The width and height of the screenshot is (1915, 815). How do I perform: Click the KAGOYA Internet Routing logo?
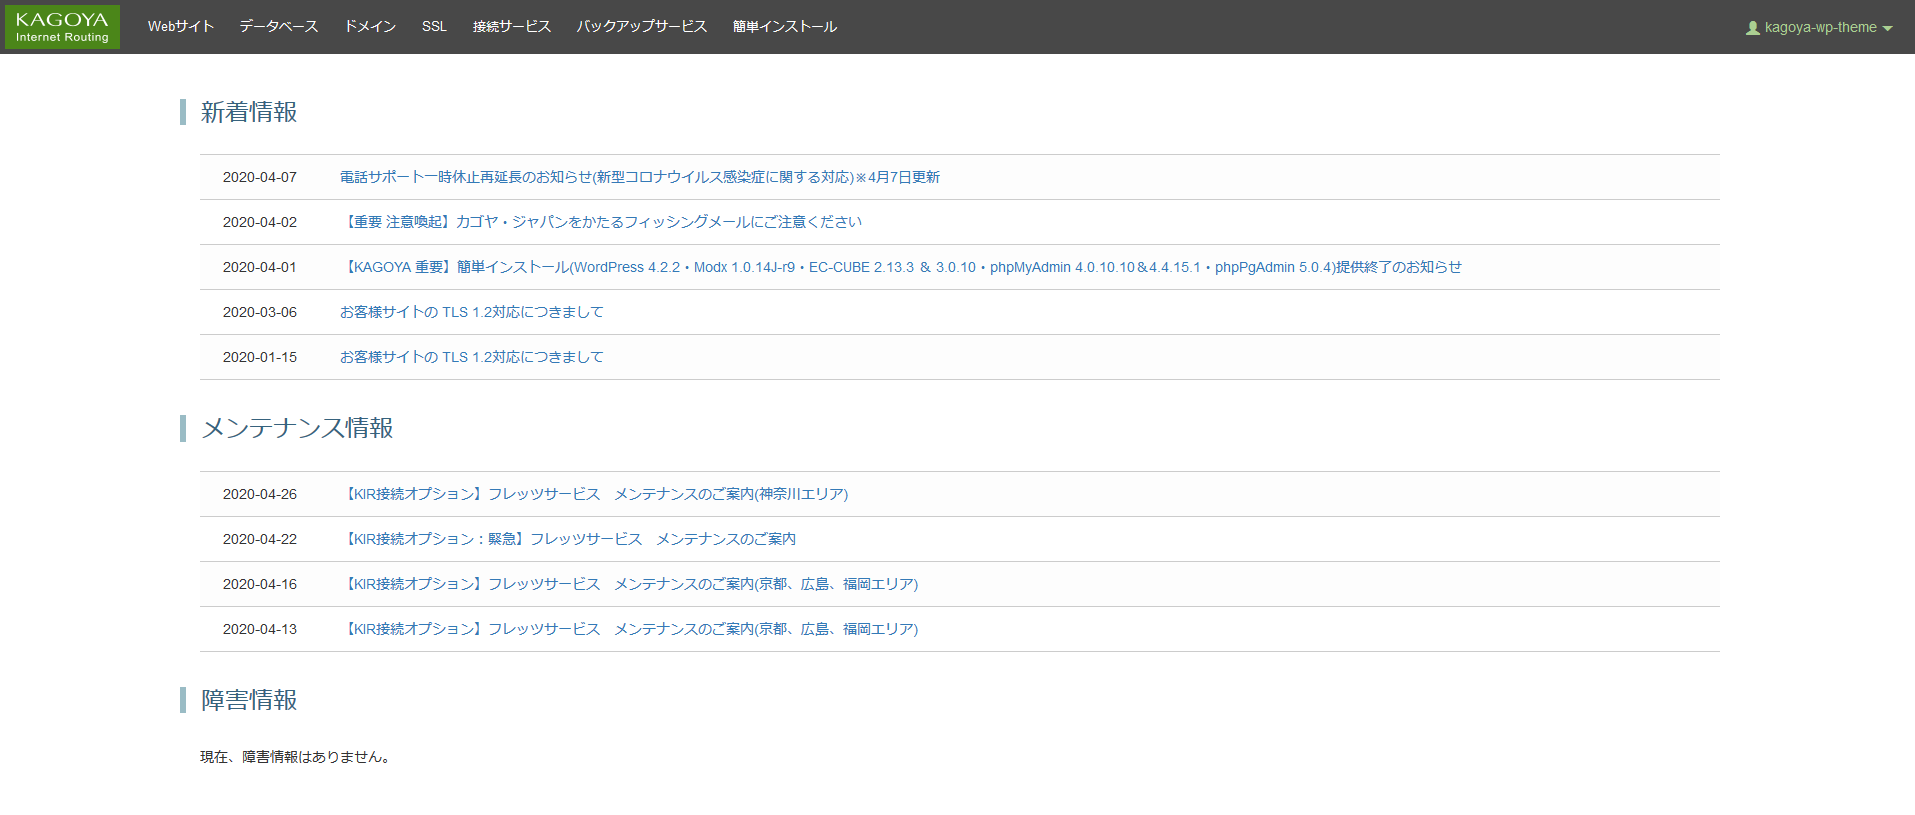click(x=62, y=27)
